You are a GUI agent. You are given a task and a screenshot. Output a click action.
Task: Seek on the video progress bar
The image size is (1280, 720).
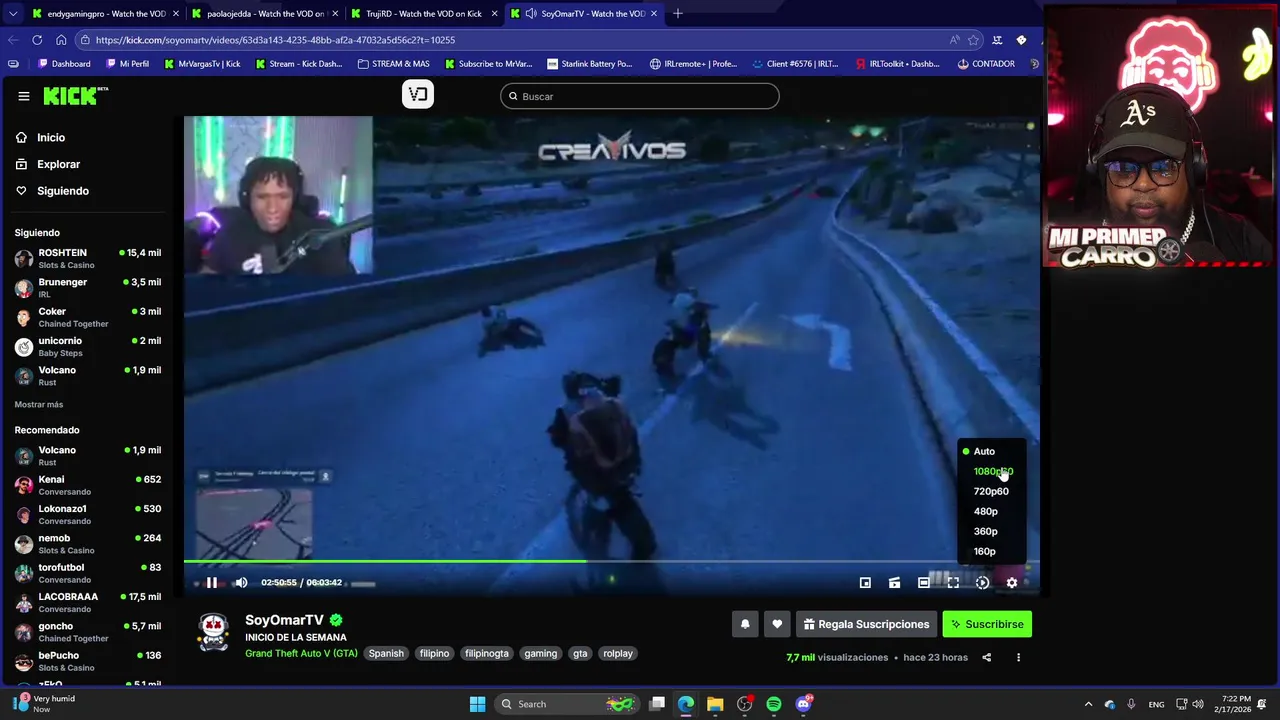(x=611, y=561)
